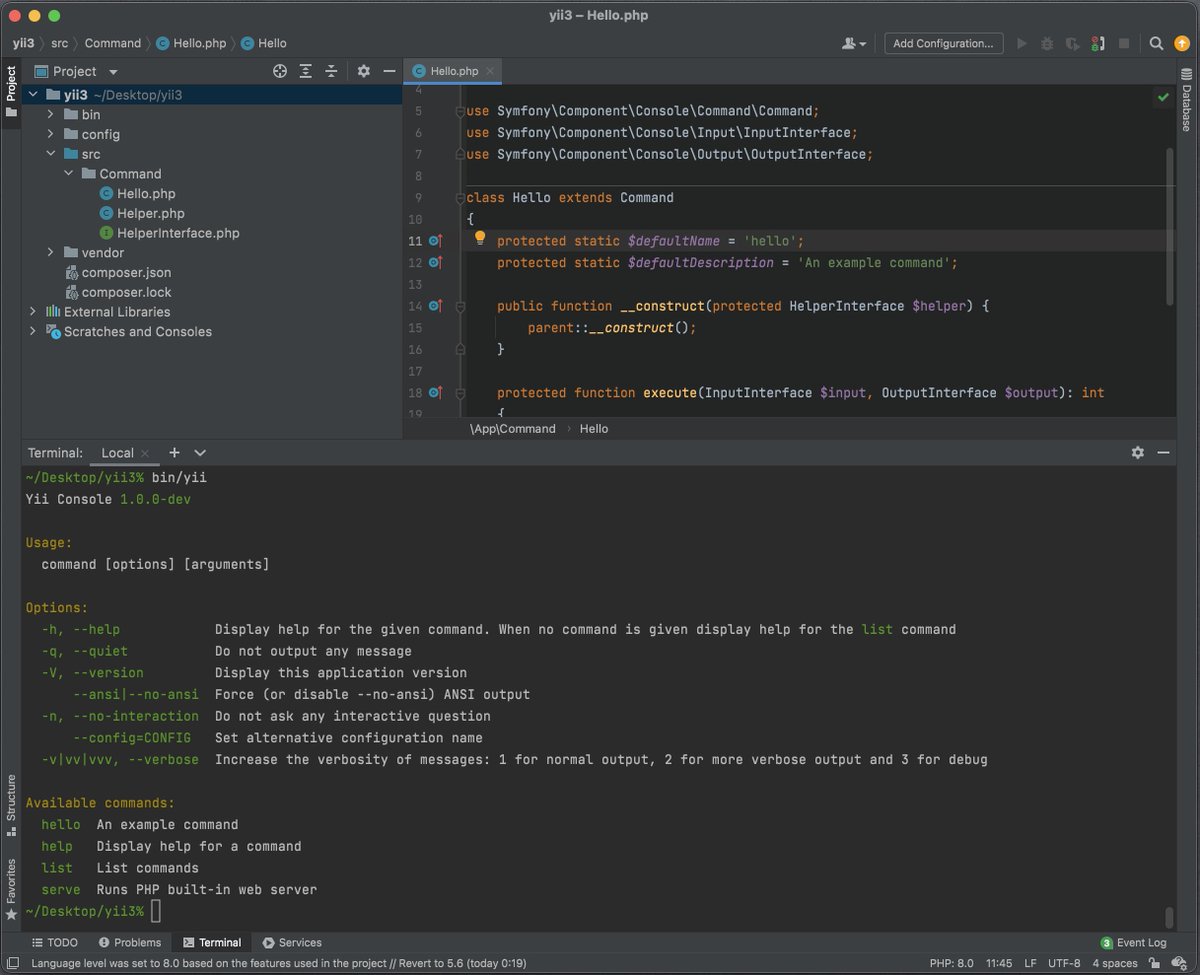Open Terminal settings via gear icon
This screenshot has height=975, width=1200.
pos(1138,452)
